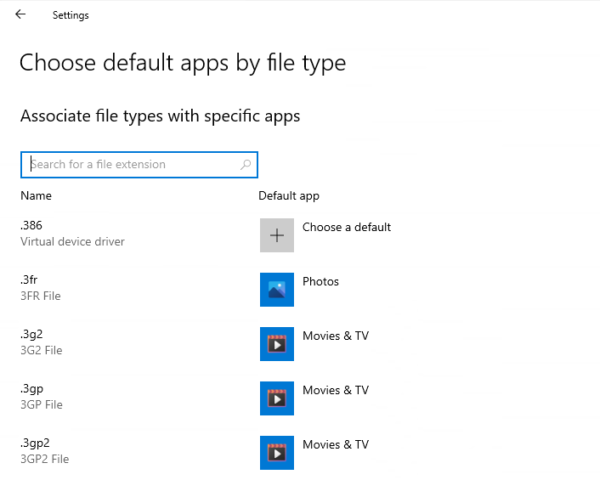The image size is (600, 480).
Task: Focus the file extension search field
Action: click(130, 164)
